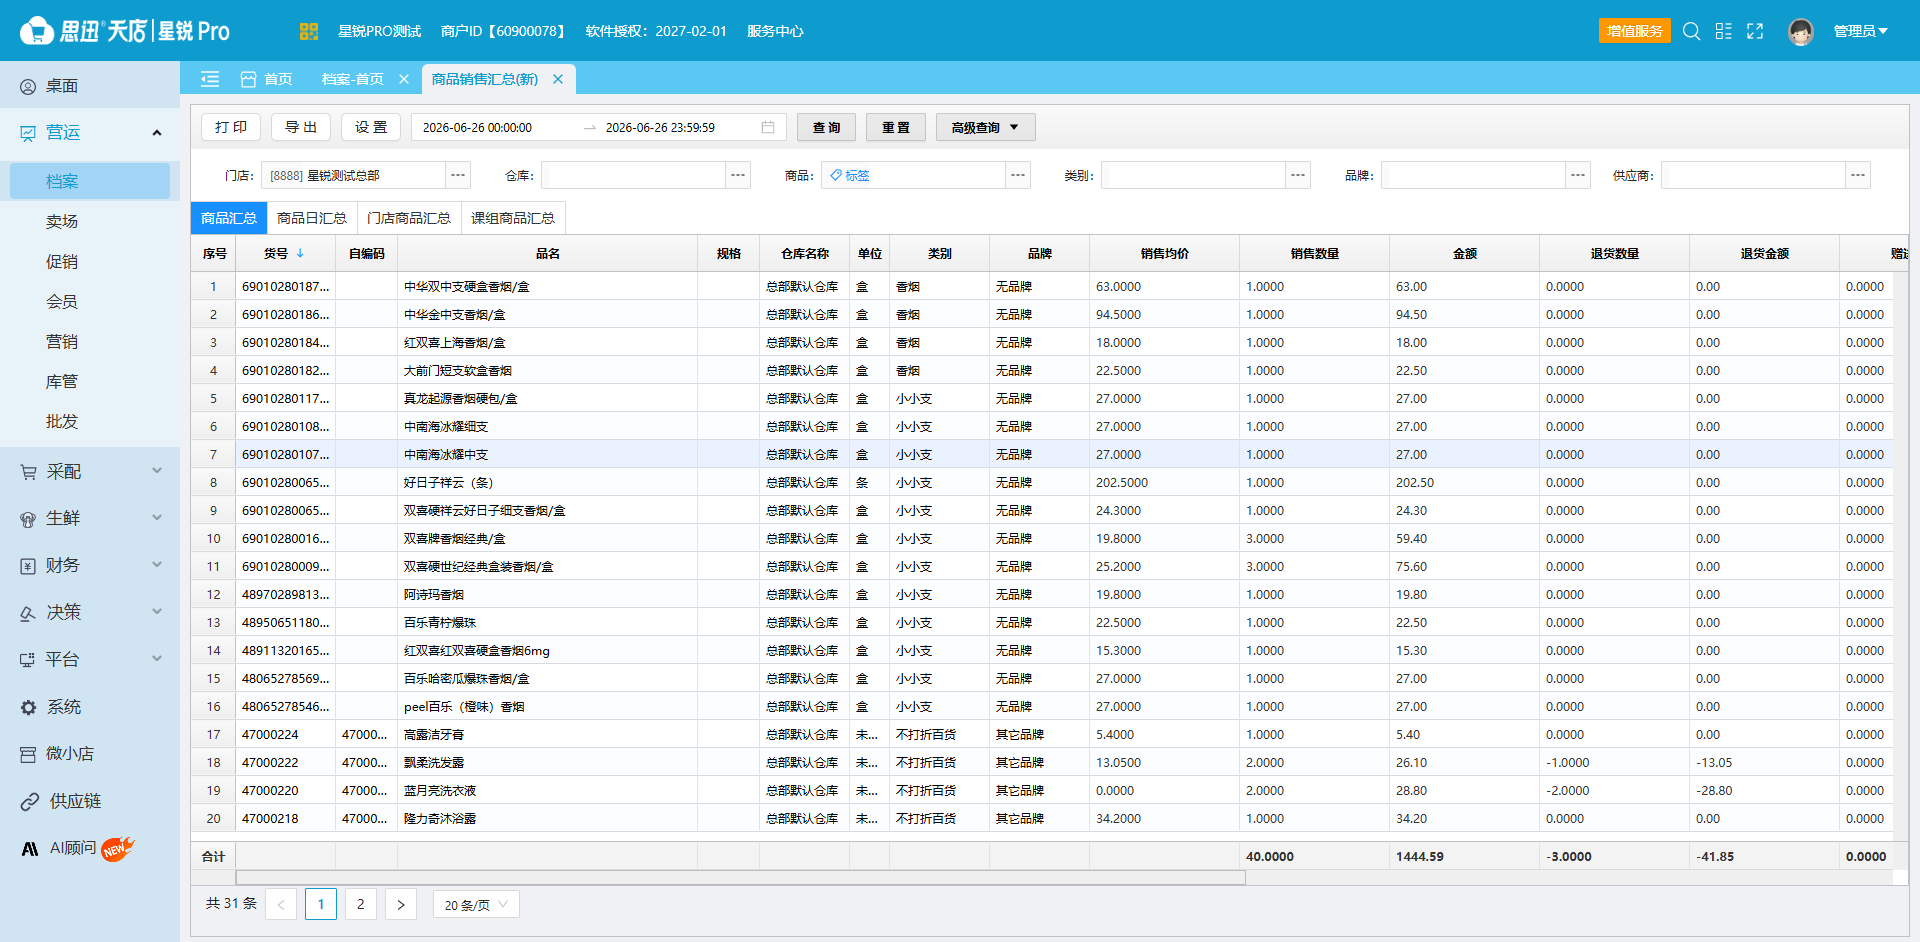1920x942 pixels.
Task: Click the 供应商 ellipsis picker button
Action: point(1858,175)
